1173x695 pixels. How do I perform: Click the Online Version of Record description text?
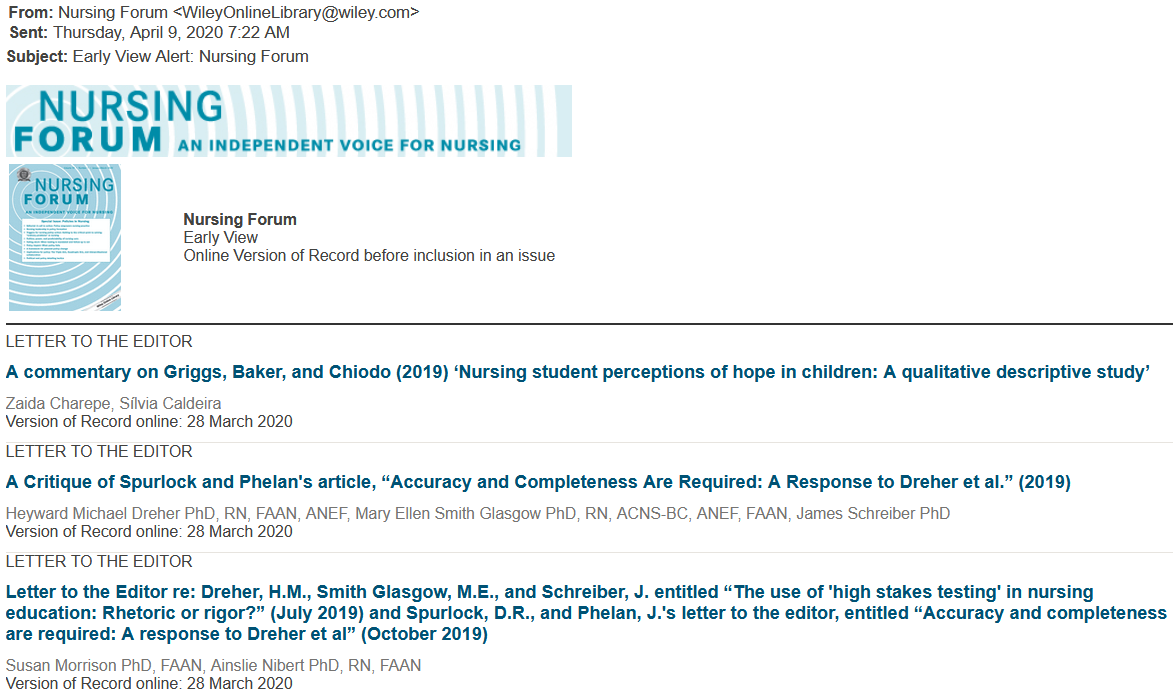369,255
